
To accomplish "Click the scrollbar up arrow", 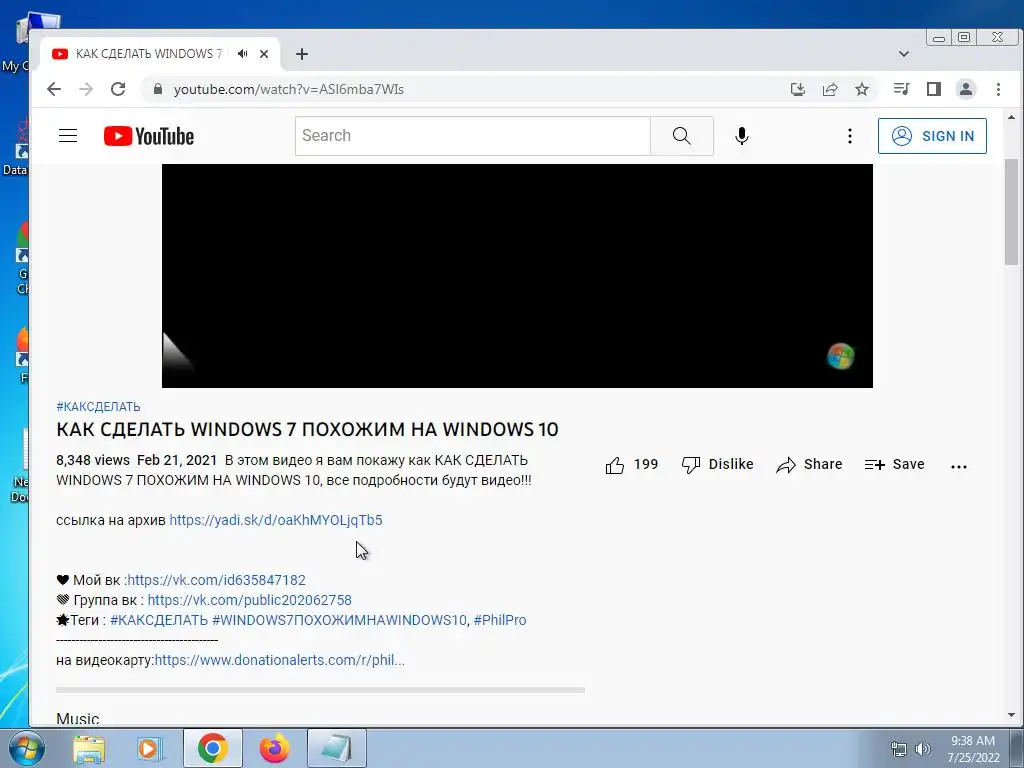I will point(1012,118).
